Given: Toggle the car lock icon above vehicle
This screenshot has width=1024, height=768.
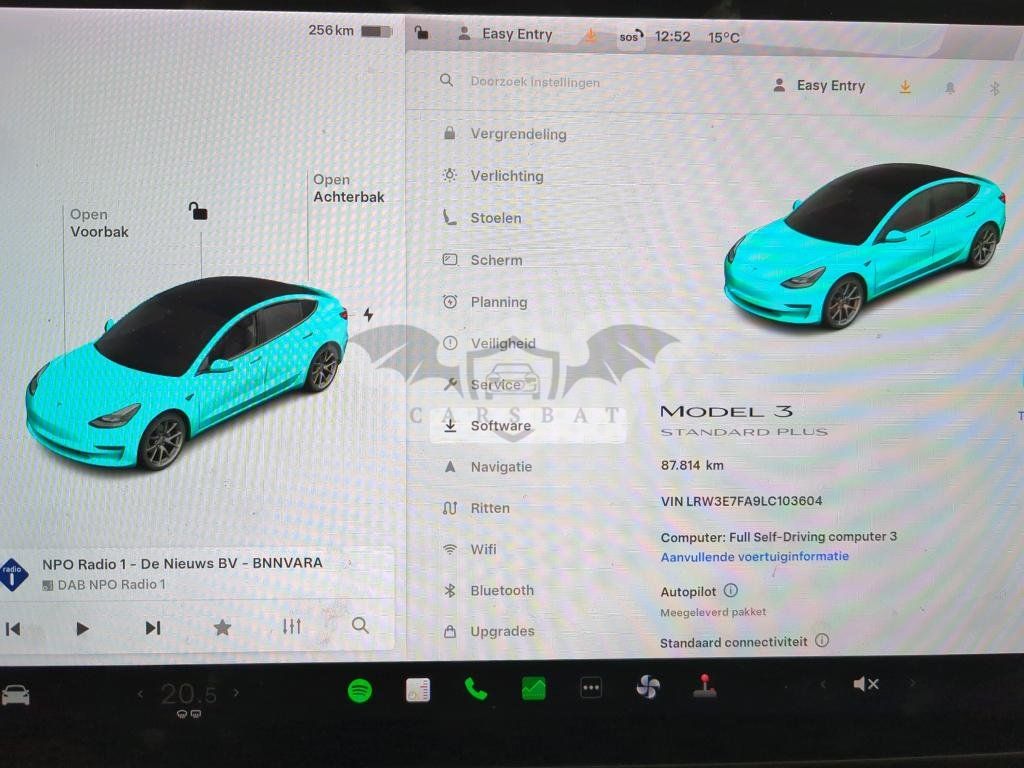Looking at the screenshot, I should 198,211.
